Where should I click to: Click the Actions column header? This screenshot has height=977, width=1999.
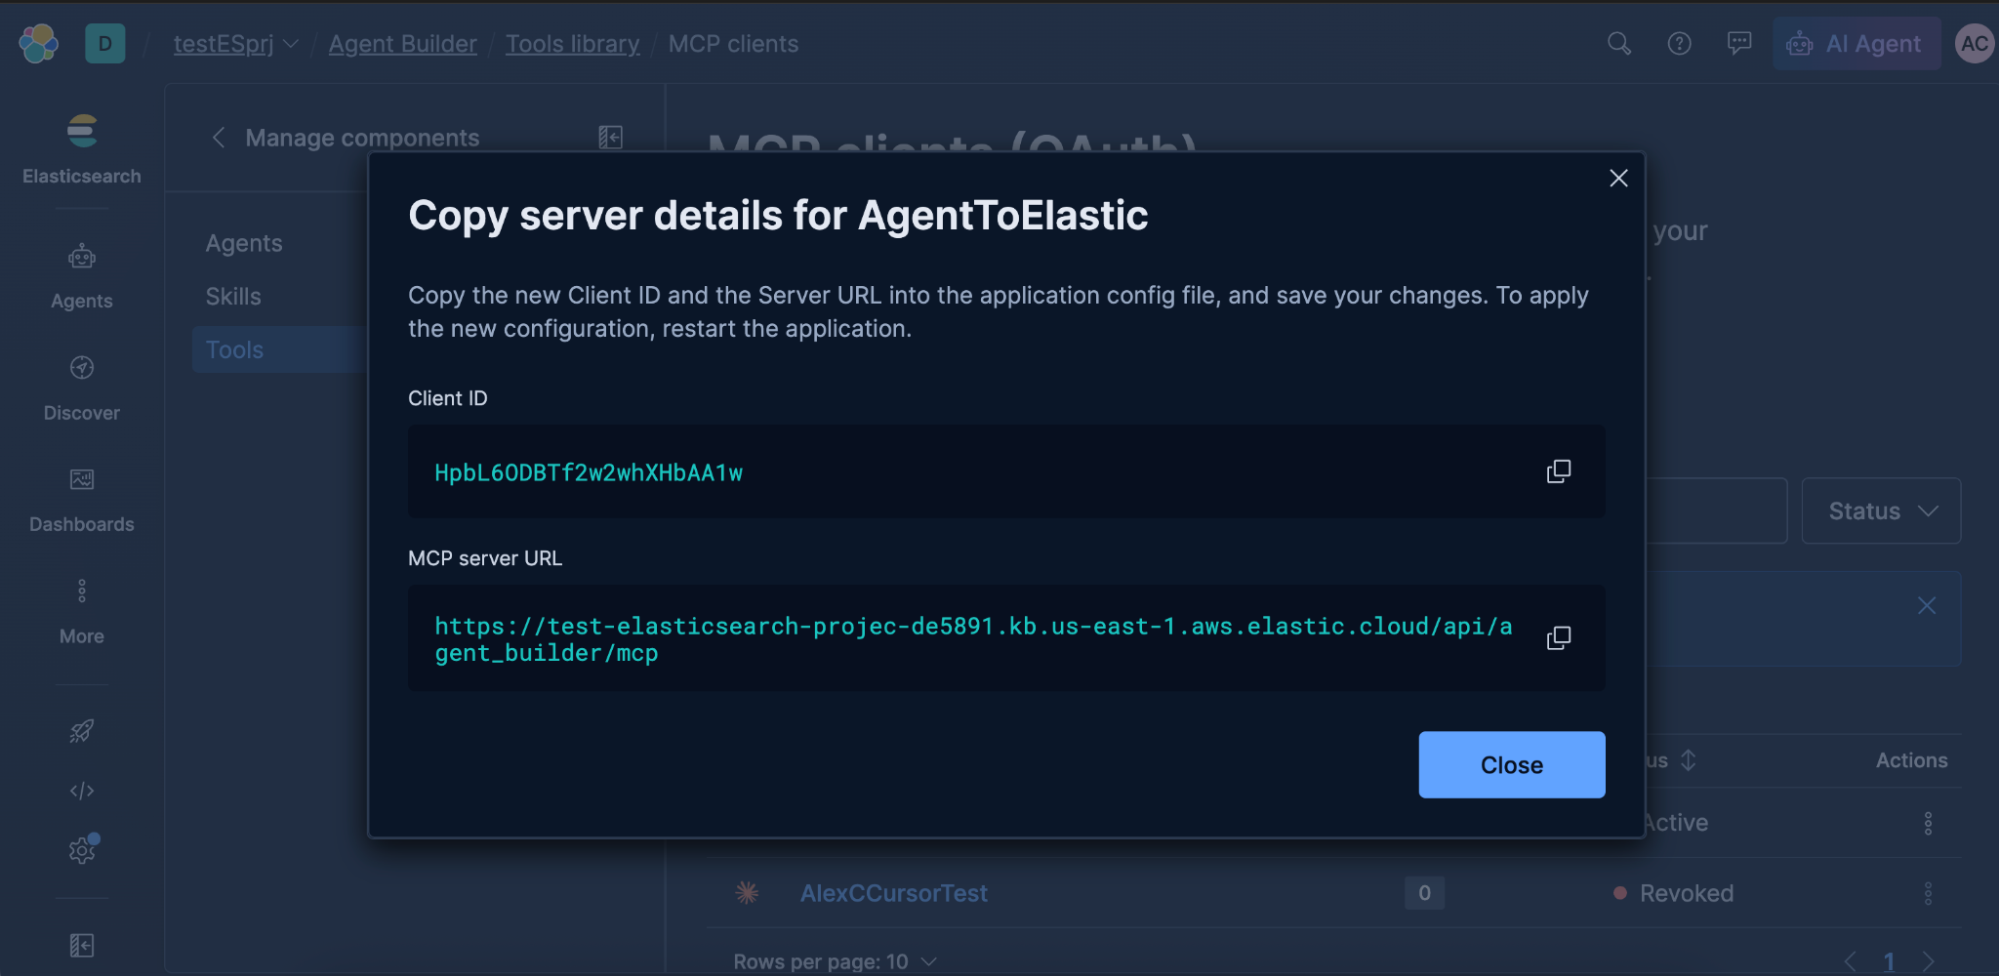(x=1911, y=760)
